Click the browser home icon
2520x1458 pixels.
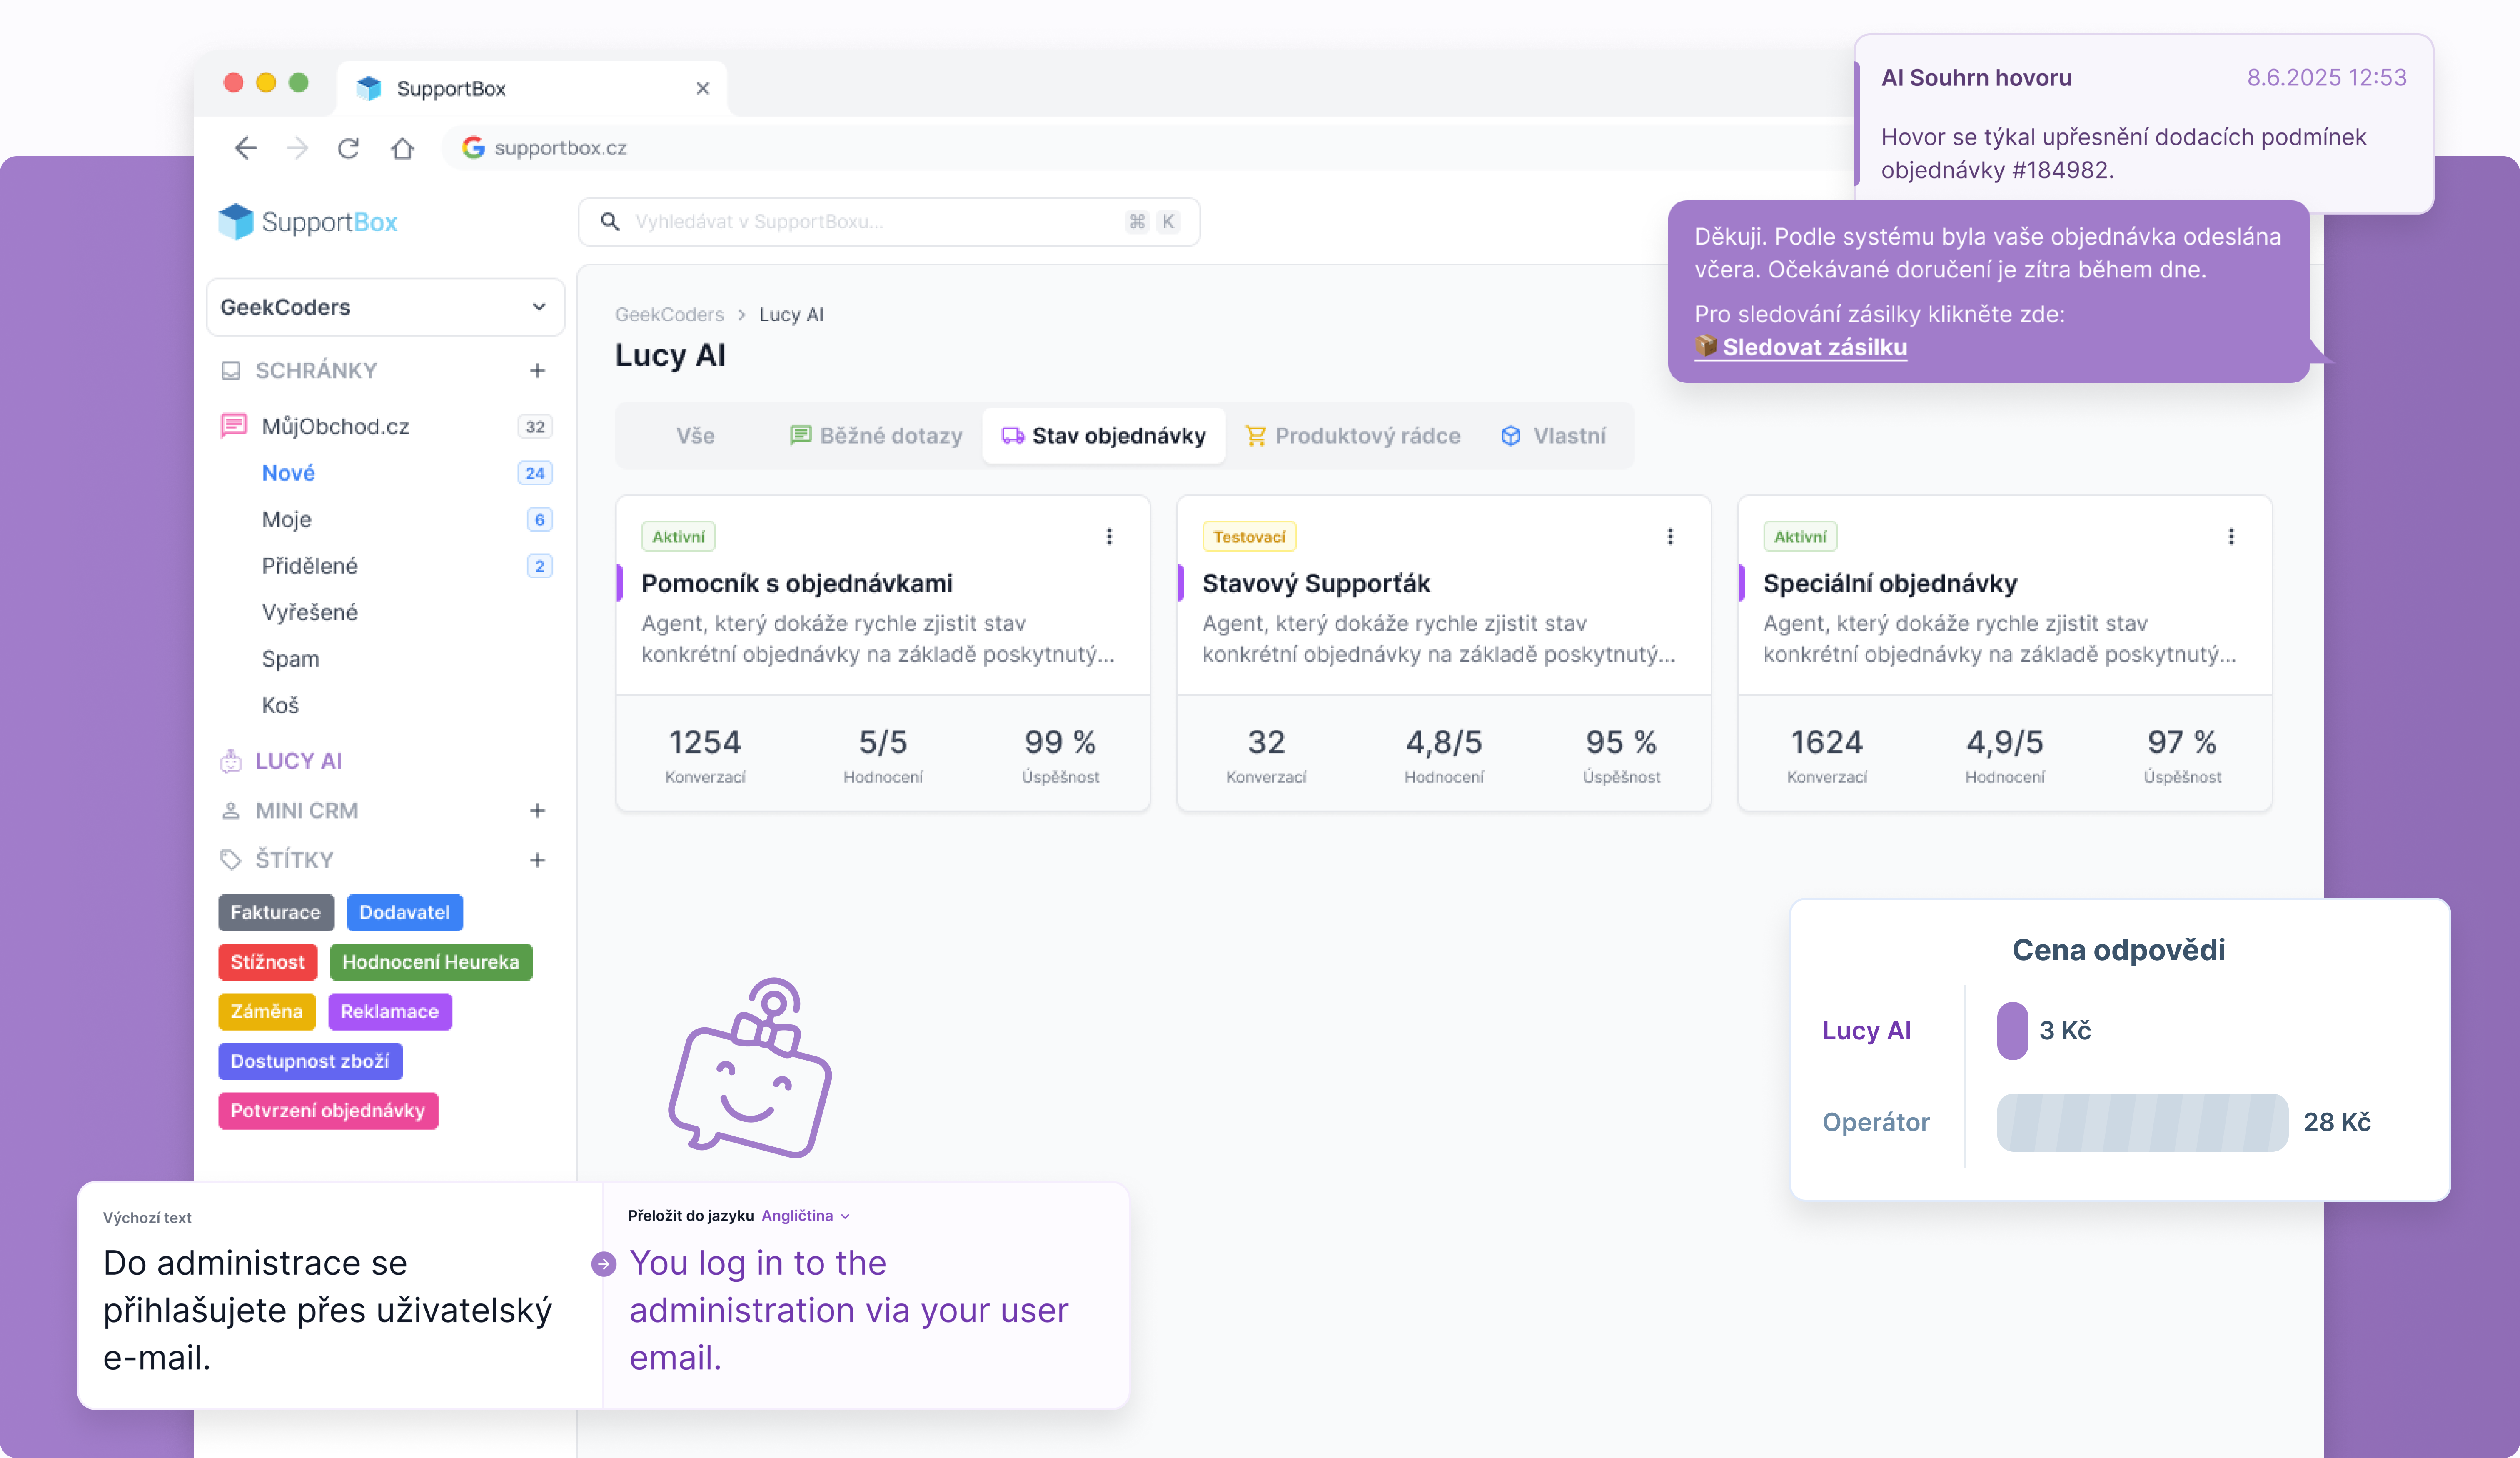point(402,148)
